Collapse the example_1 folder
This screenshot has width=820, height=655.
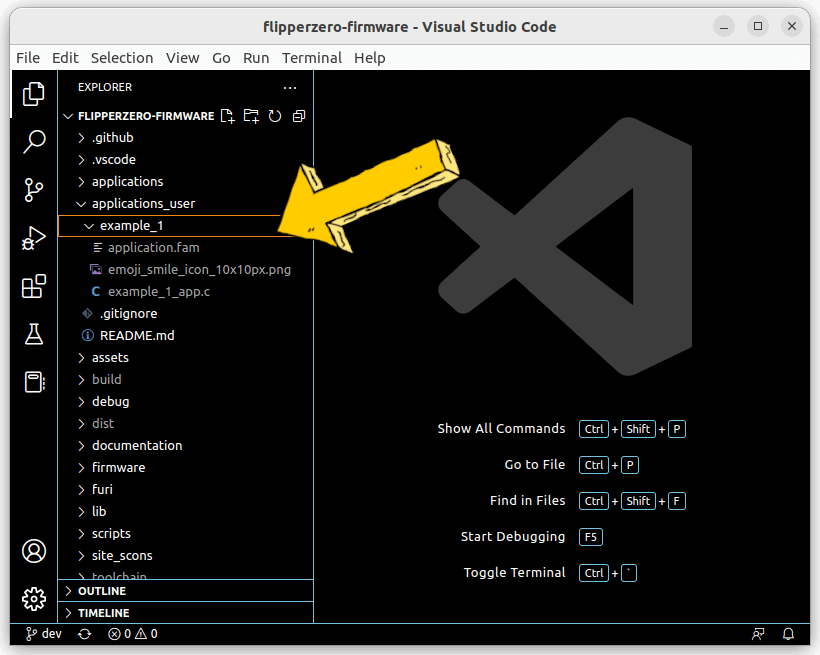131,226
